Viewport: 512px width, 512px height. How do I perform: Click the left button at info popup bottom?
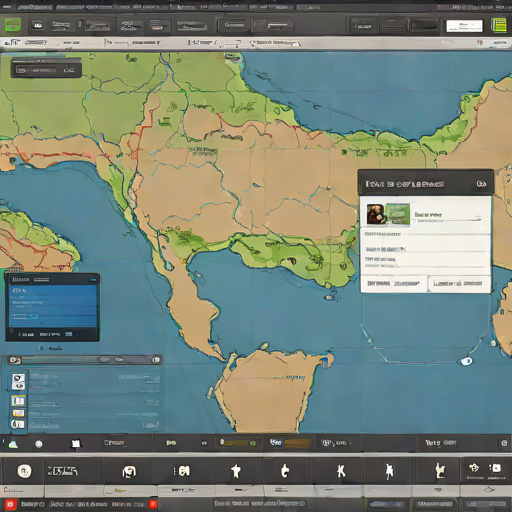pyautogui.click(x=393, y=284)
